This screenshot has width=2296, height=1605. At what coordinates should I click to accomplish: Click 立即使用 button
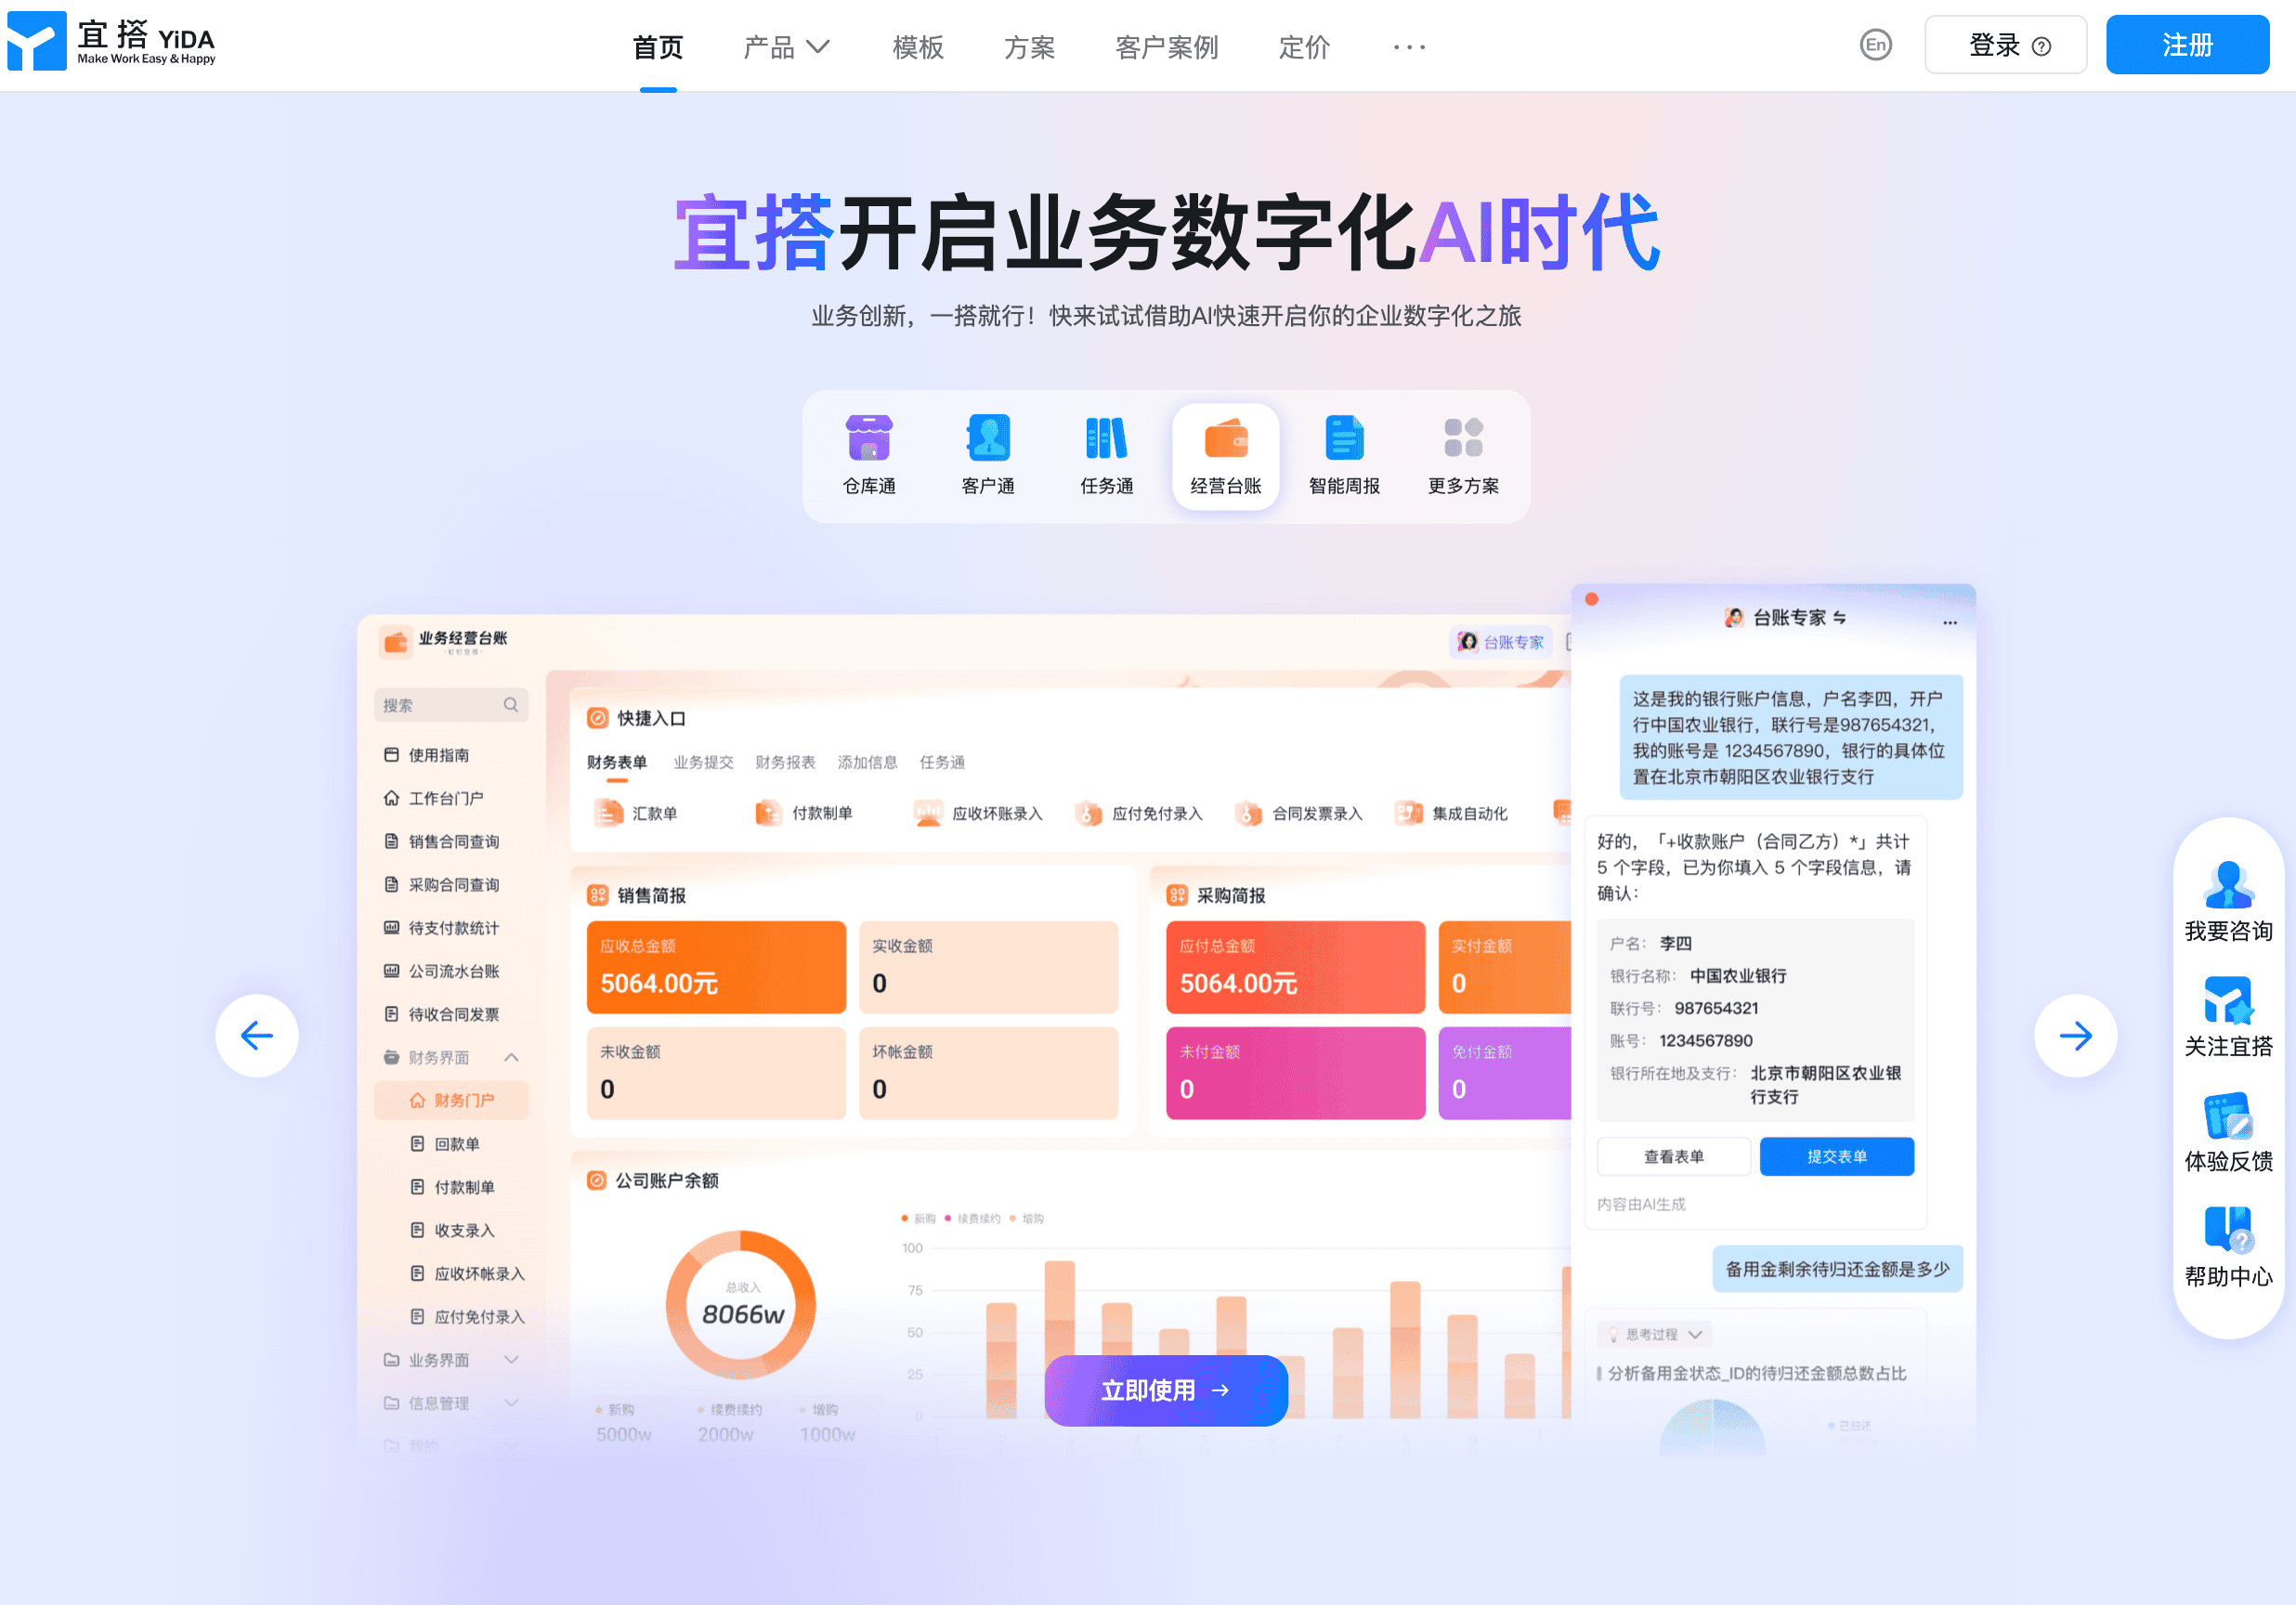click(1165, 1390)
